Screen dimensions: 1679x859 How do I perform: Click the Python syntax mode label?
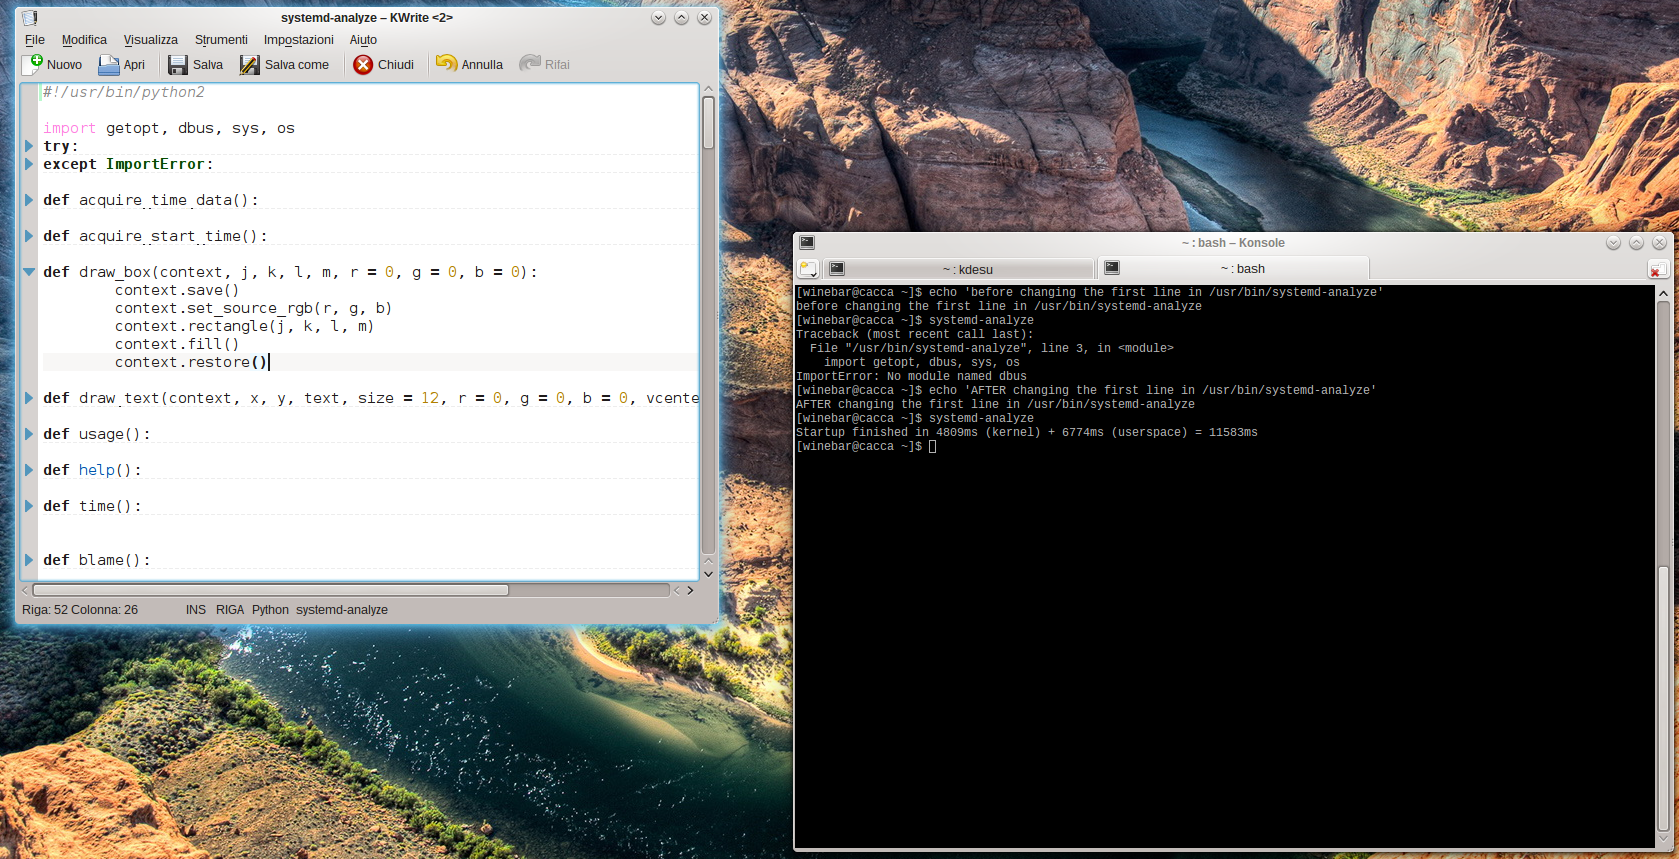270,610
